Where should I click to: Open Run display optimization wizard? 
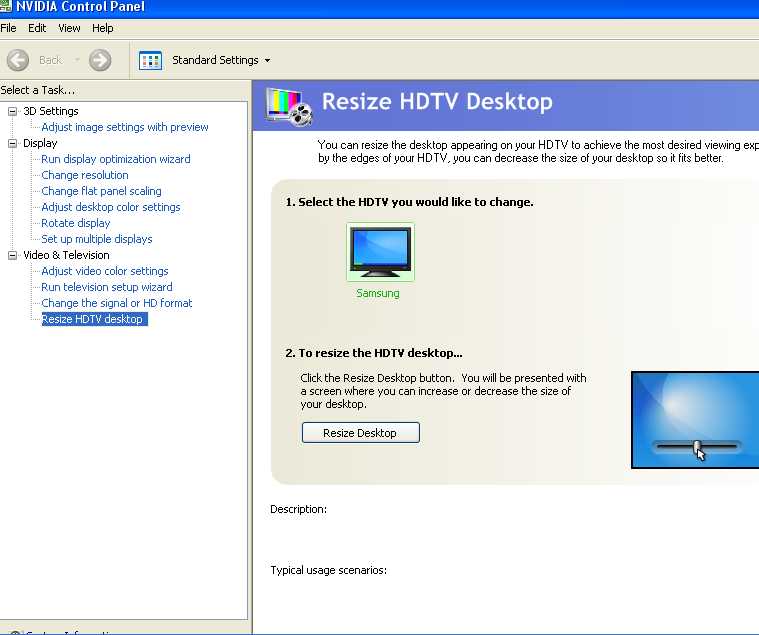tap(116, 159)
